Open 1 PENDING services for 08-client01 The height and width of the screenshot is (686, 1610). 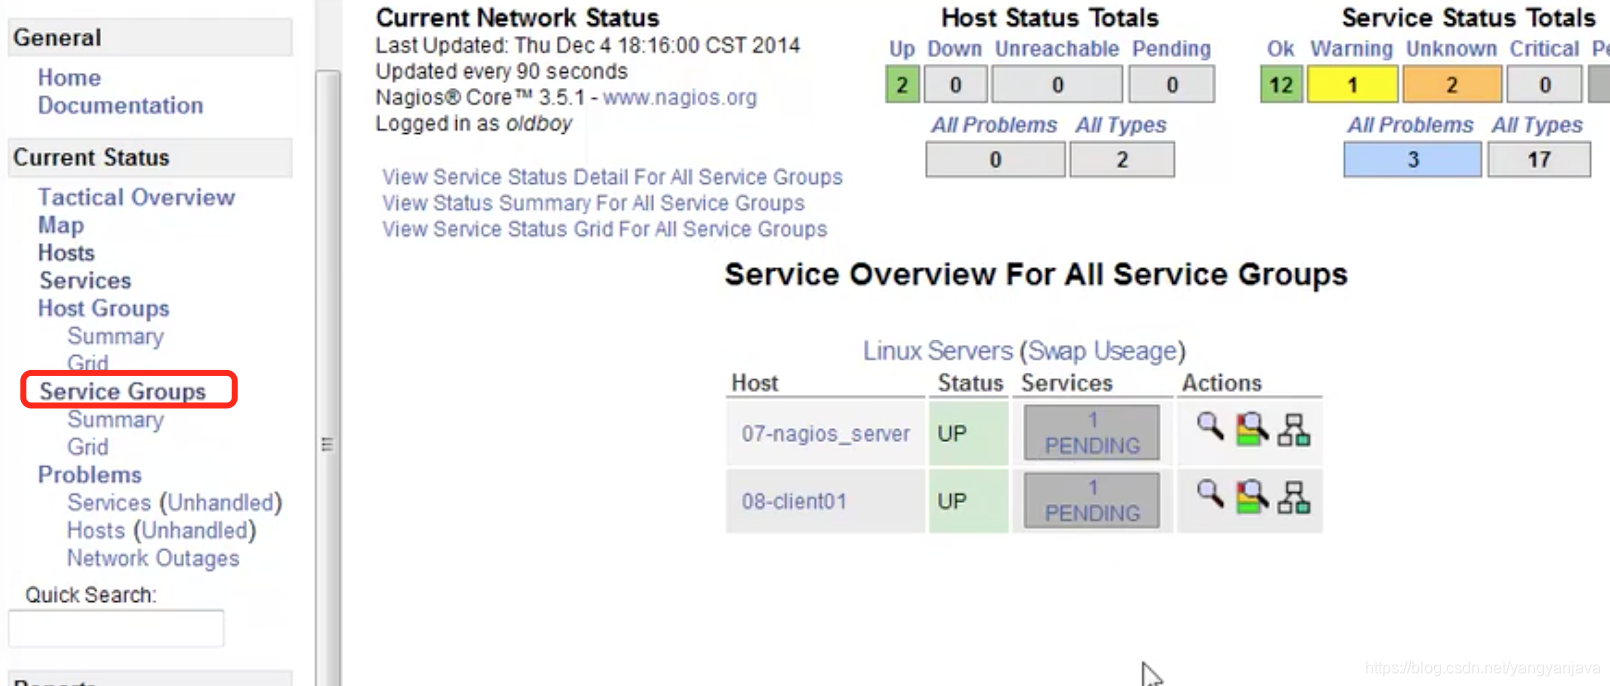1092,500
